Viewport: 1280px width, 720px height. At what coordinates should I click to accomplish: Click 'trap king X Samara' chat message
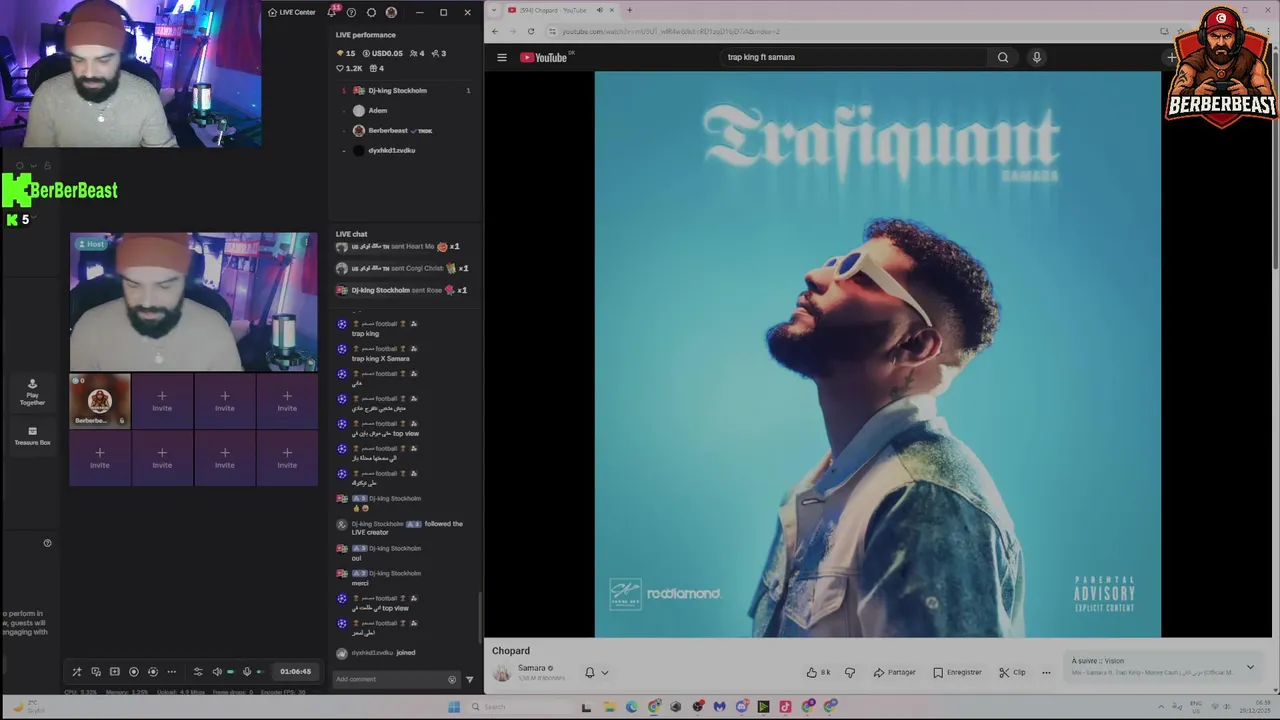pos(381,359)
